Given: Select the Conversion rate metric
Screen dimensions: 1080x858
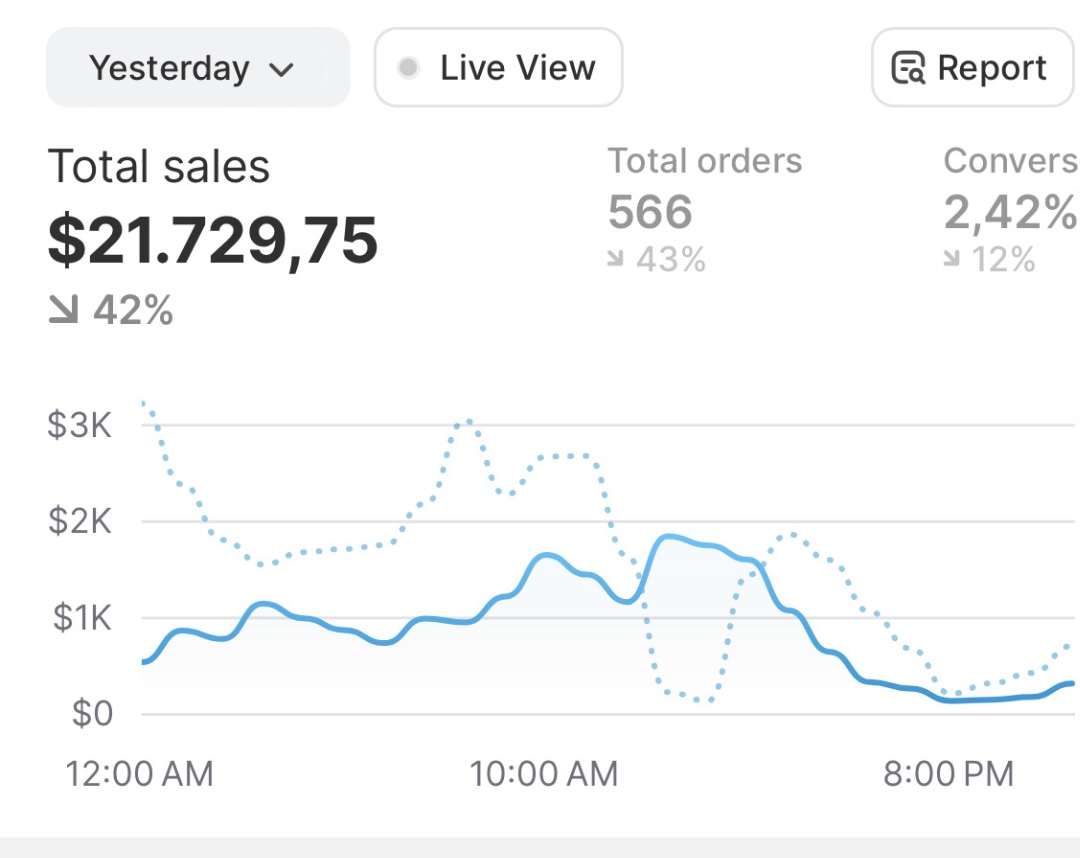Looking at the screenshot, I should coord(1010,161).
